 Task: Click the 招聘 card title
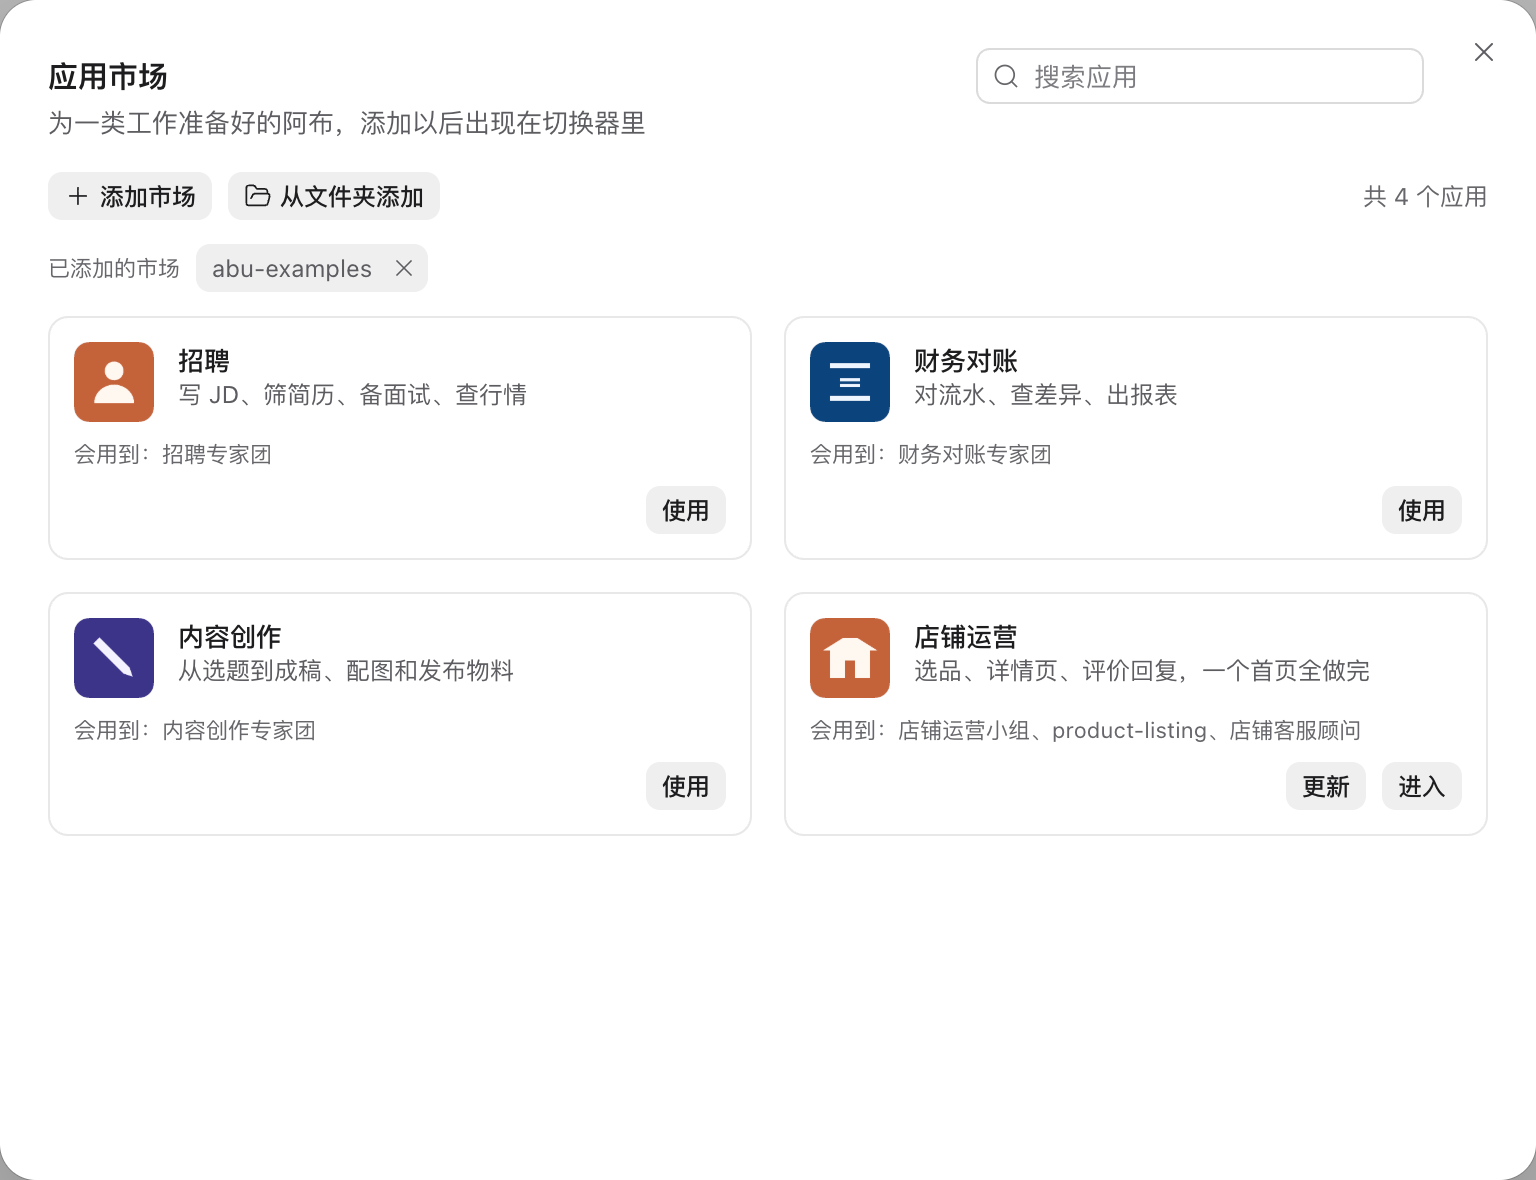tap(204, 361)
